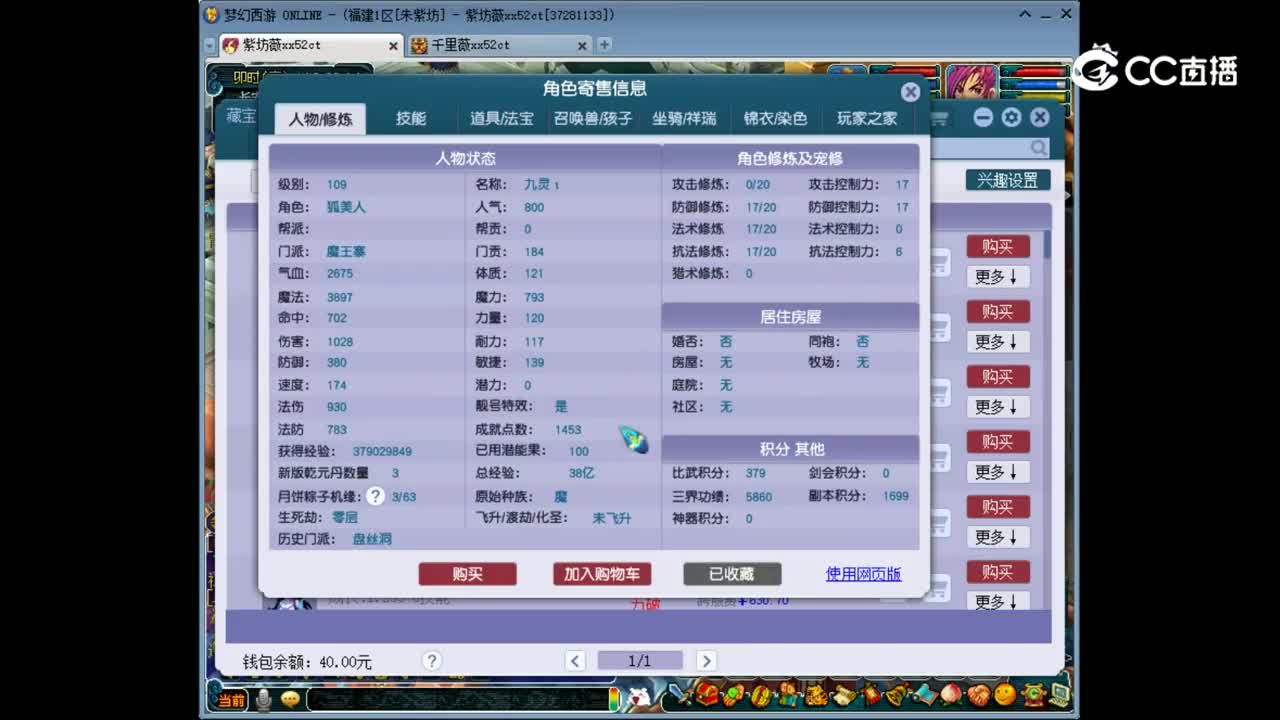
Task: Go to the previous listing page
Action: pyautogui.click(x=575, y=661)
